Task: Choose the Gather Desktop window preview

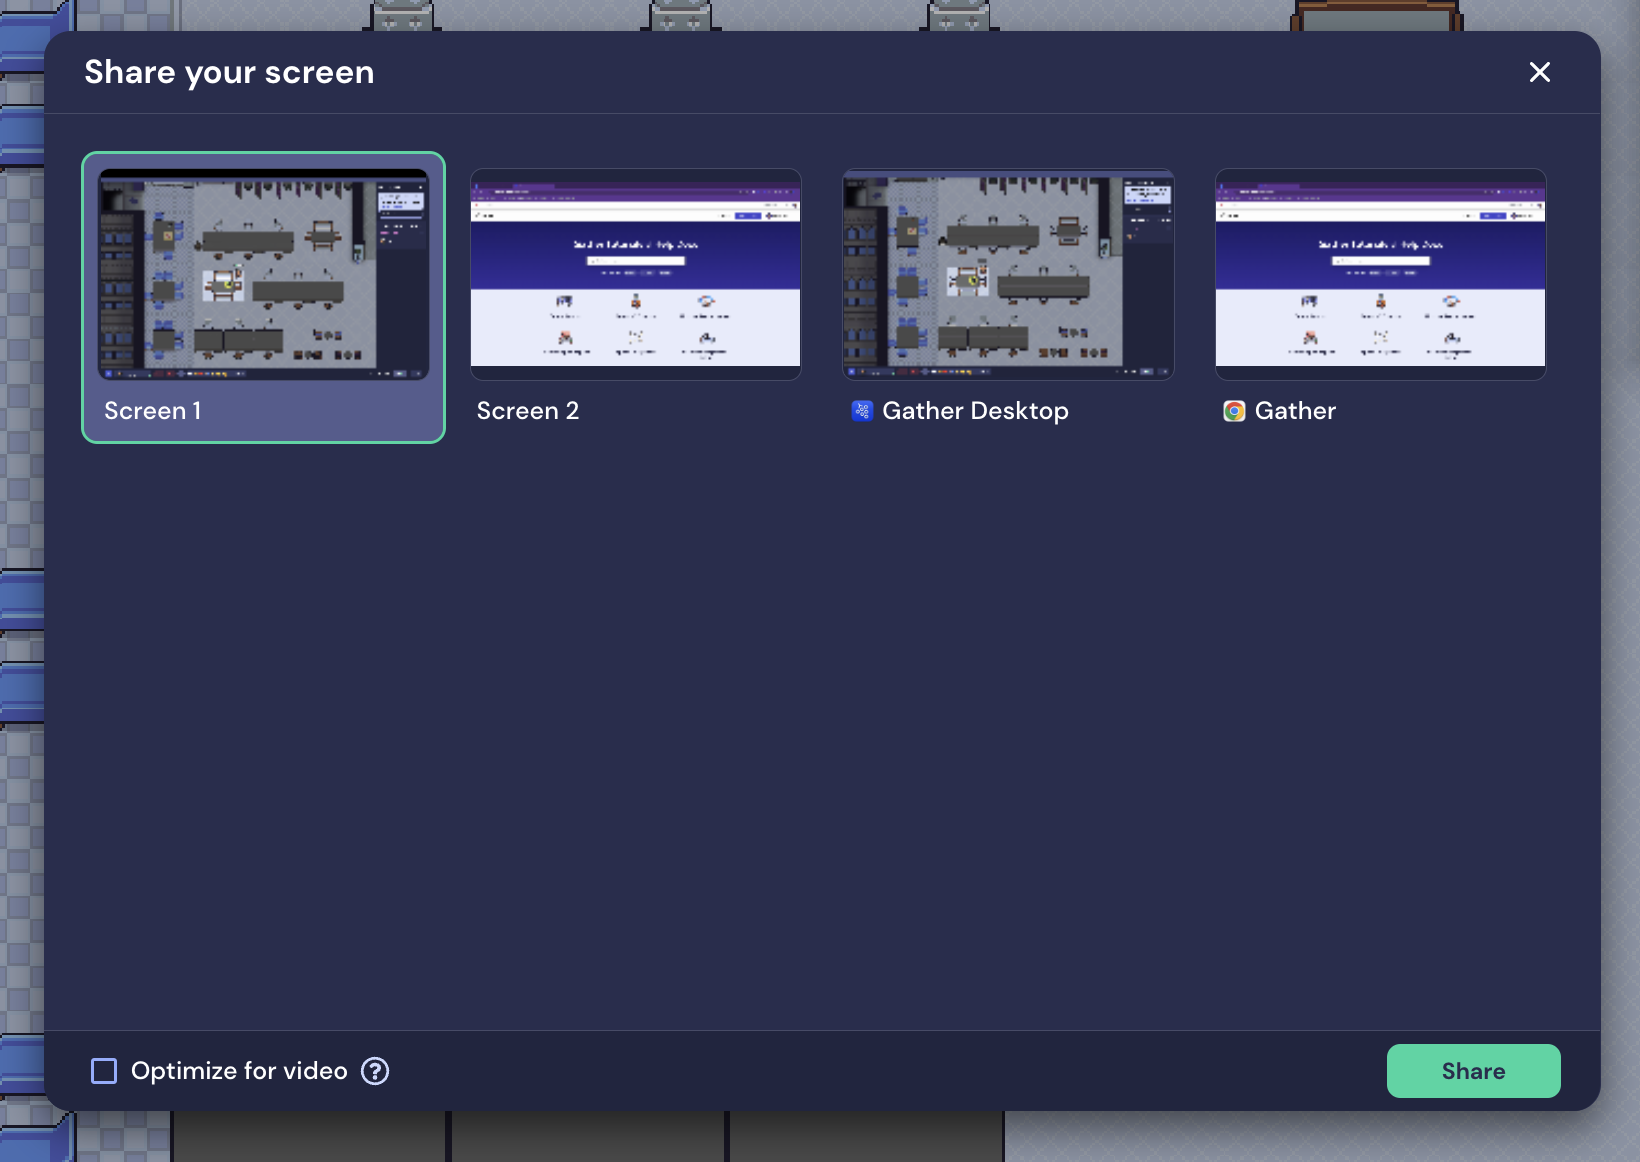Action: [x=1008, y=274]
